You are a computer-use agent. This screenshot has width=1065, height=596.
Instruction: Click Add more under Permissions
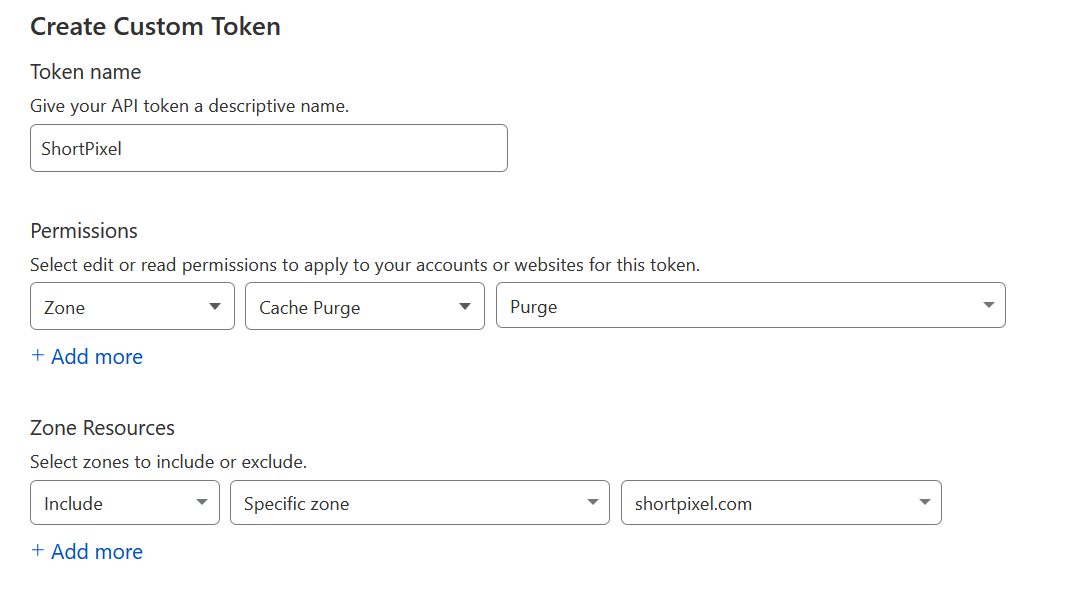coord(96,357)
